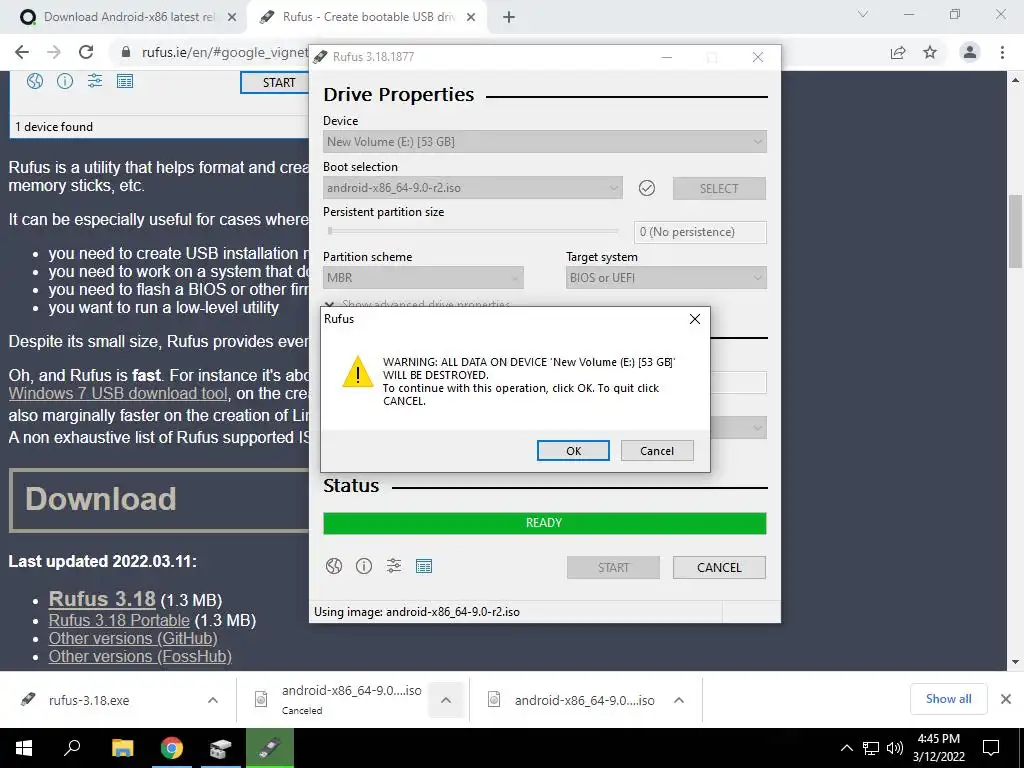Close the Chrome downloads bar
The image size is (1024, 768).
1006,699
